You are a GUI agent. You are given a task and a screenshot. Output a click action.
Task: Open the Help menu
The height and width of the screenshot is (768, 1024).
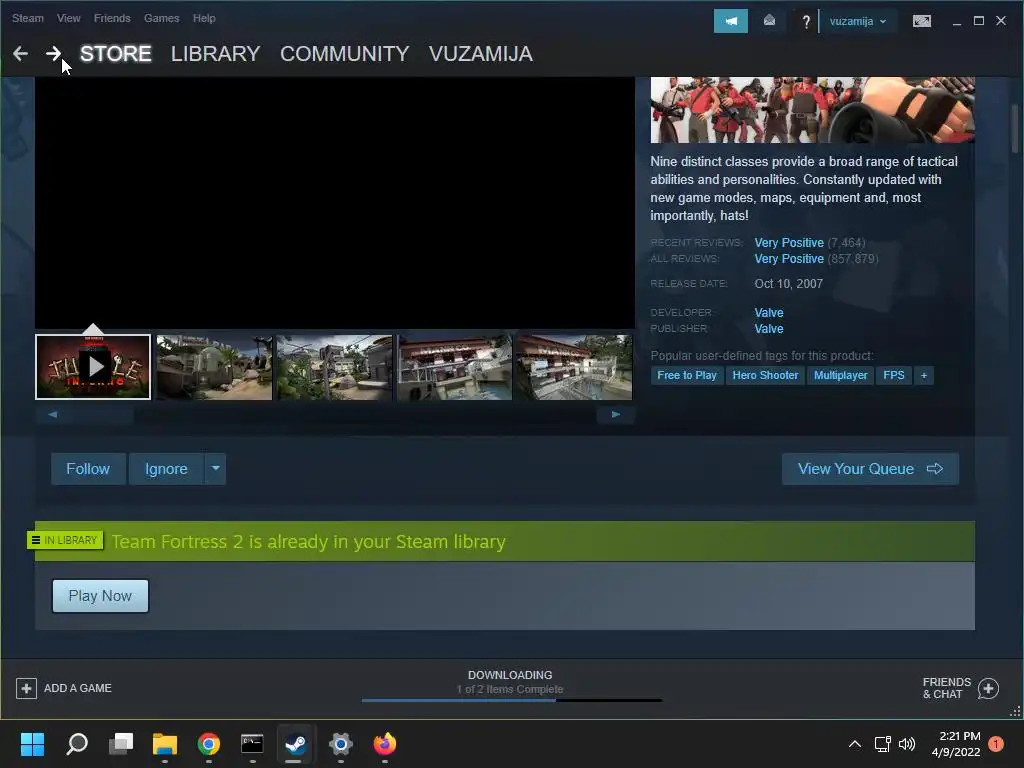click(x=204, y=18)
